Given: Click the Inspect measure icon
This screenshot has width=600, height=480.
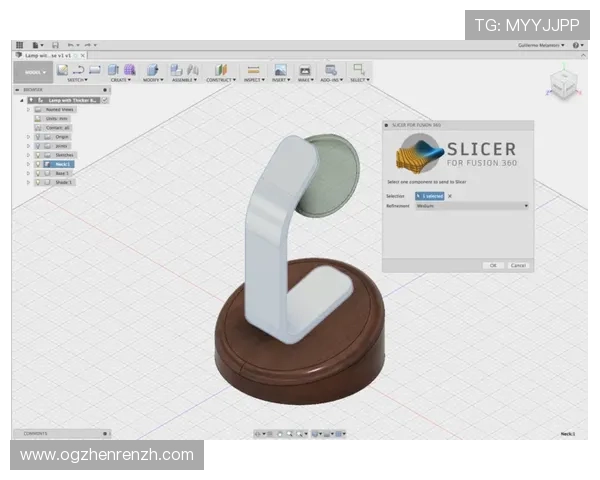Looking at the screenshot, I should click(x=254, y=70).
